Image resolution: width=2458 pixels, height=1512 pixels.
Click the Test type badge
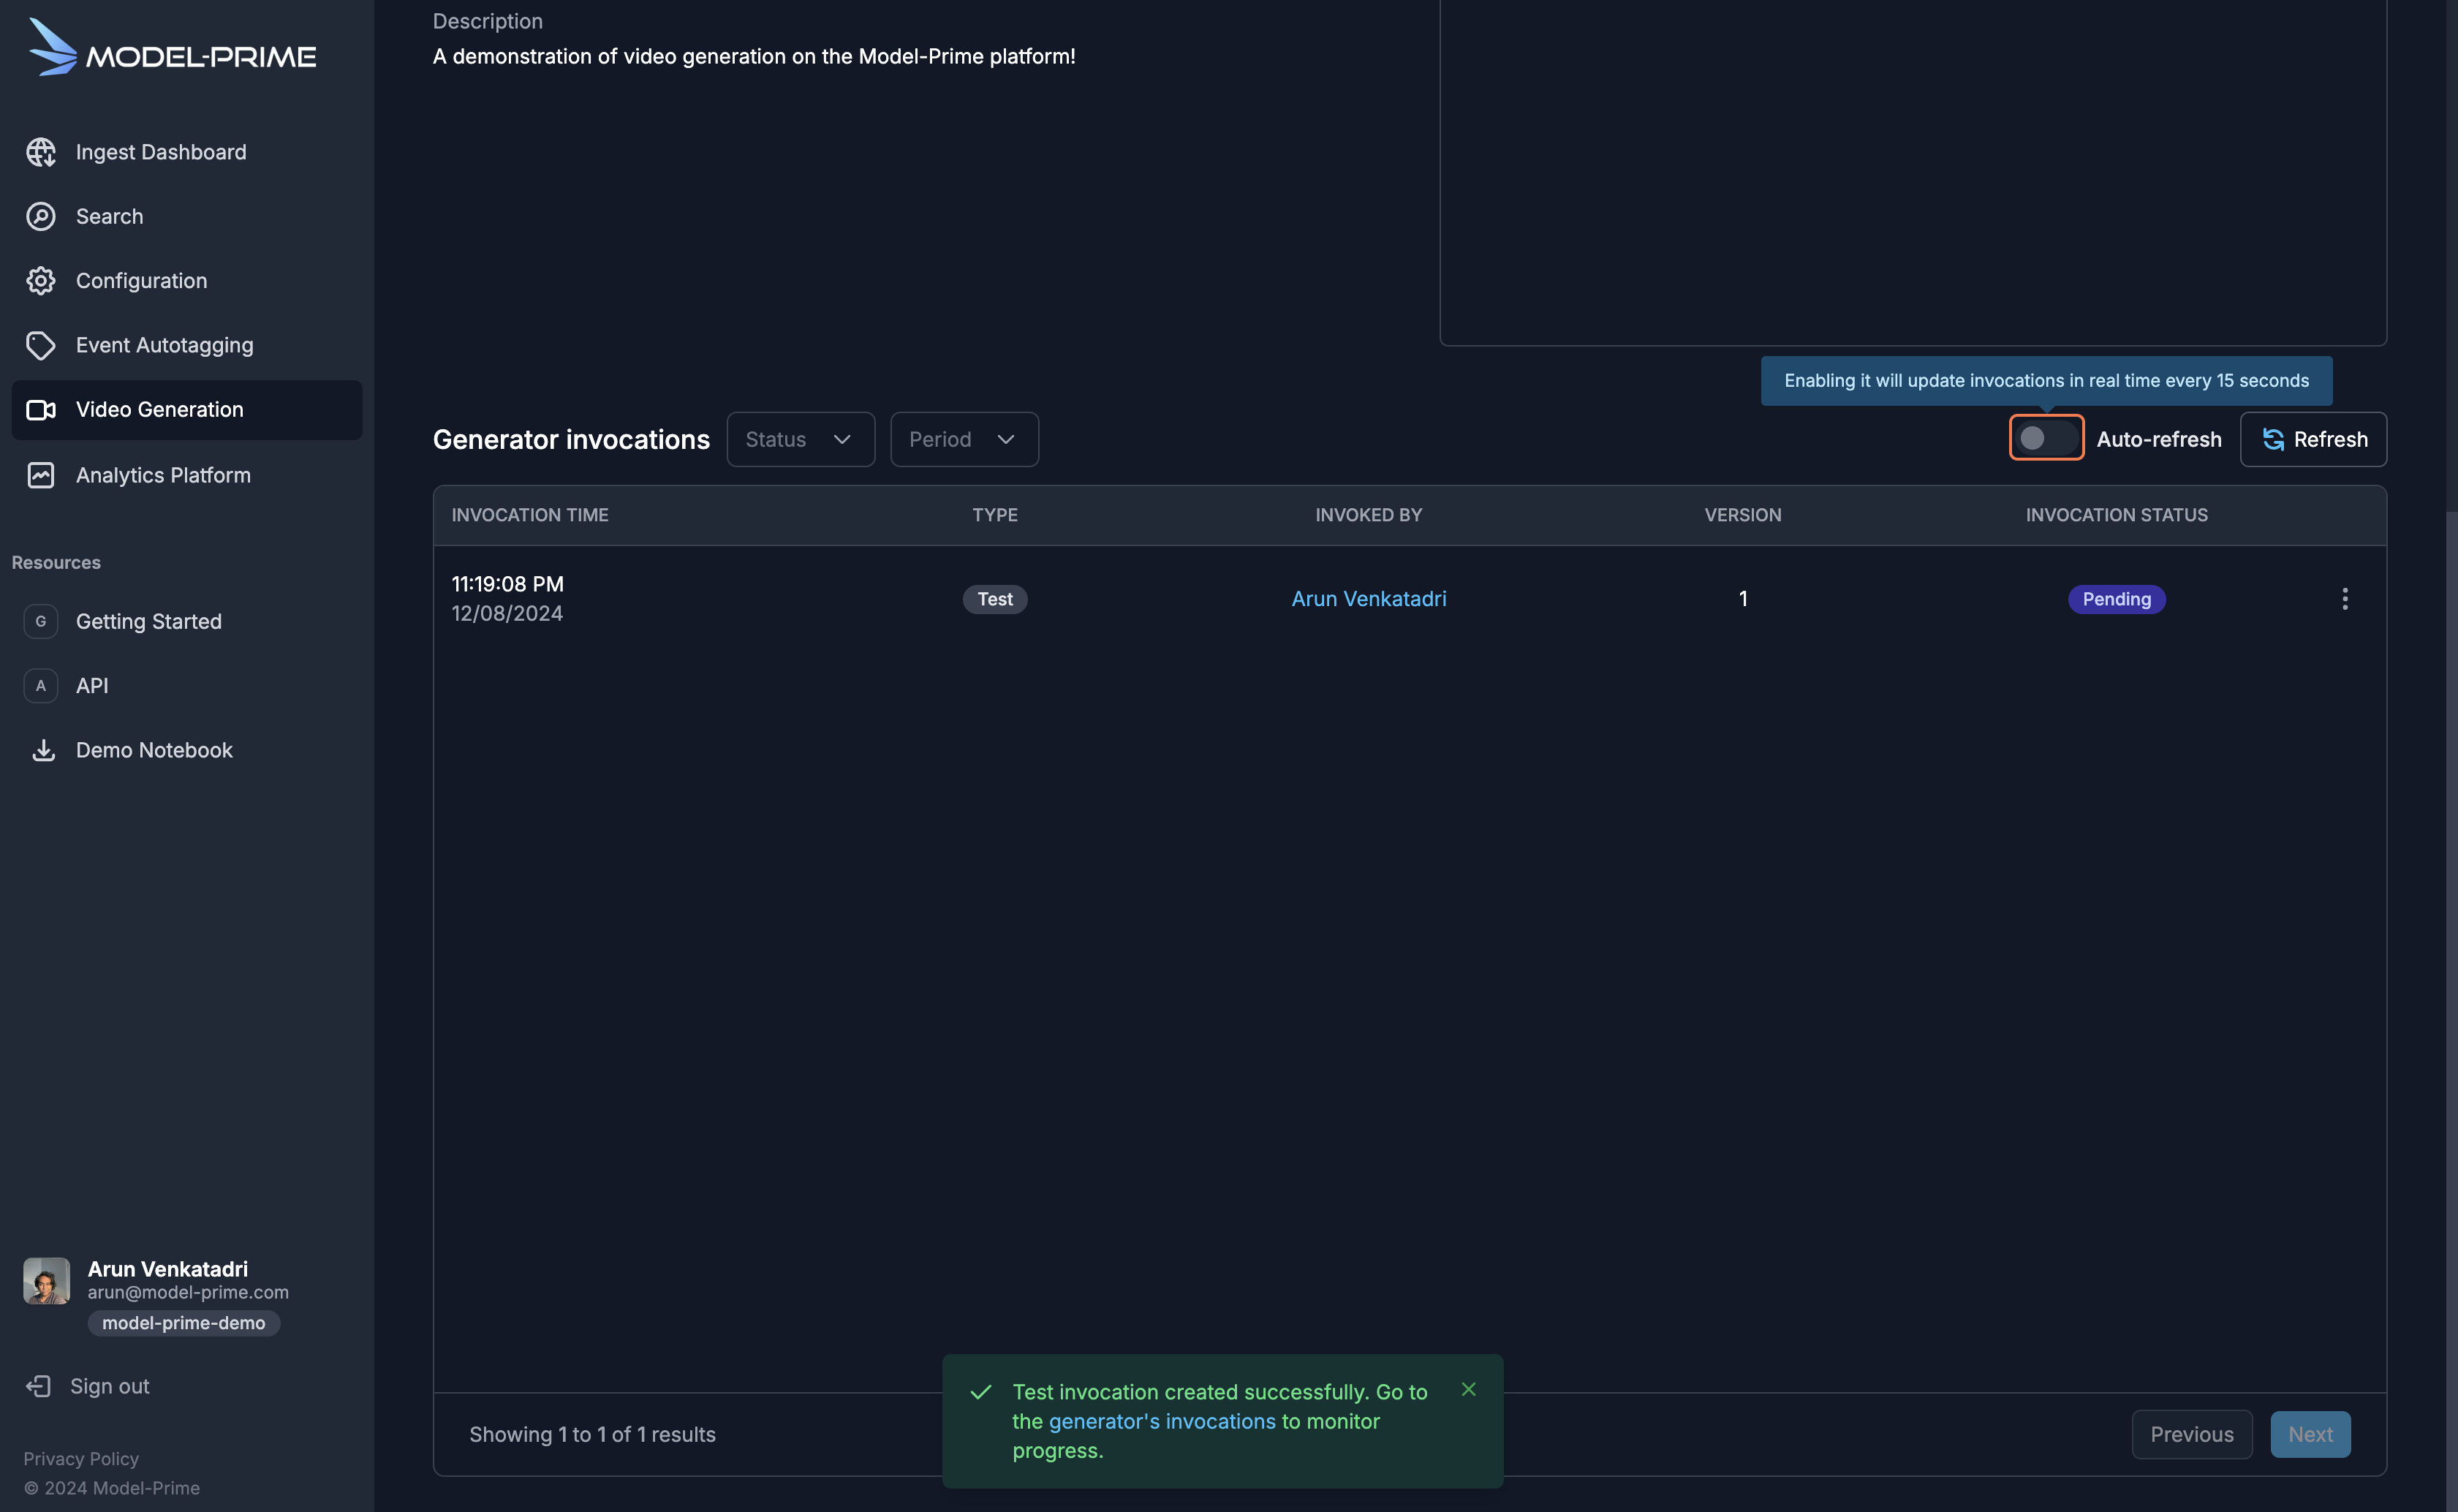994,599
